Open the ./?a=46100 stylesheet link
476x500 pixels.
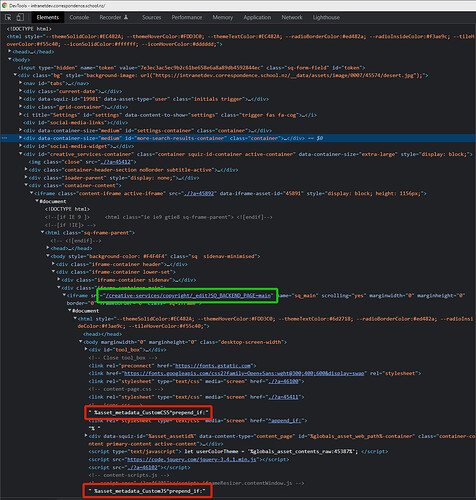pyautogui.click(x=283, y=381)
